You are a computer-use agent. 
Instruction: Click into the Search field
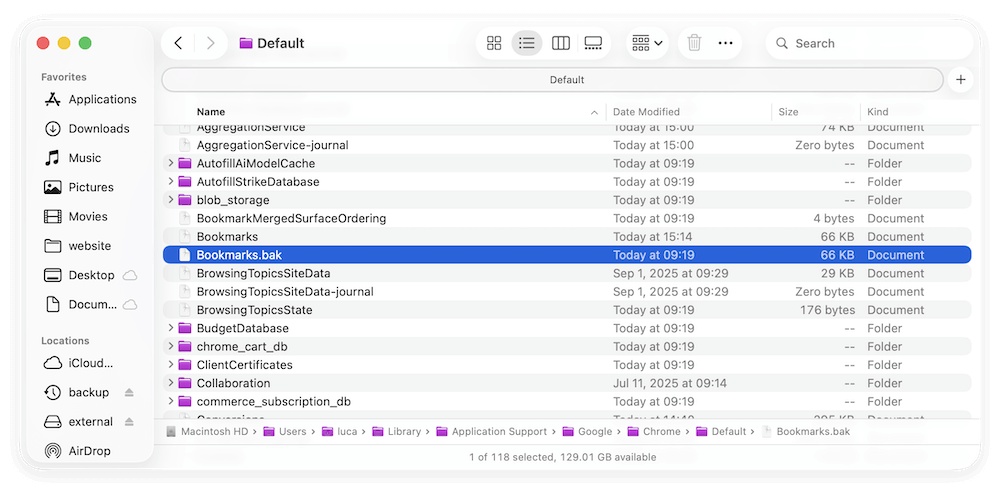click(x=869, y=43)
